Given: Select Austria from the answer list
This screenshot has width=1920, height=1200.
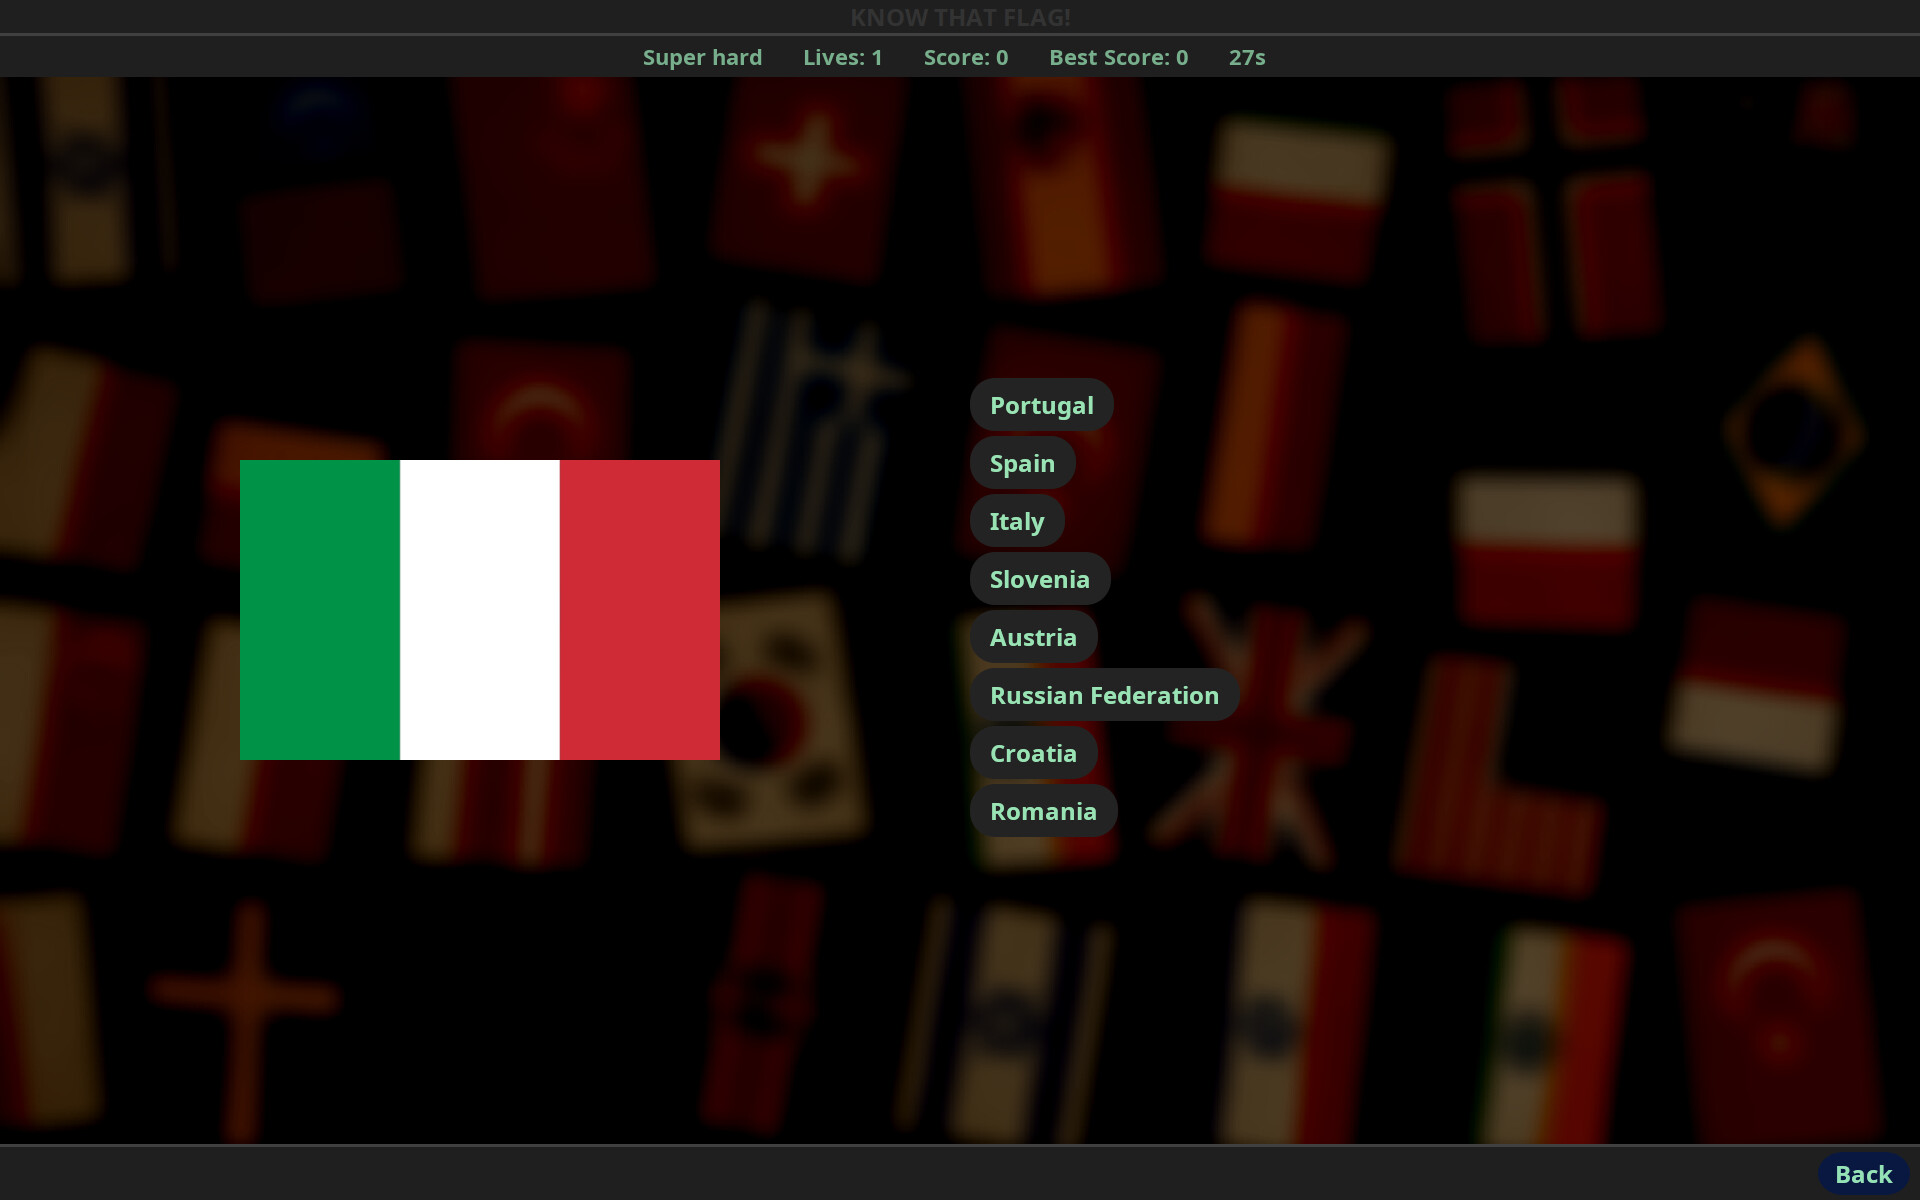Looking at the screenshot, I should pos(1033,637).
